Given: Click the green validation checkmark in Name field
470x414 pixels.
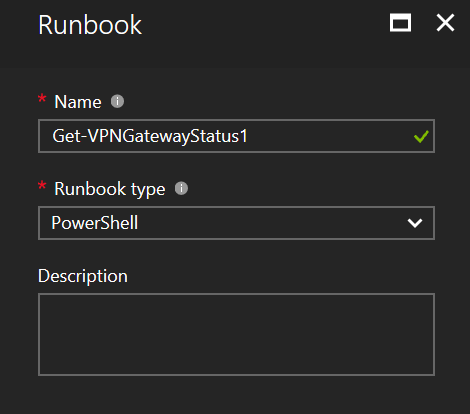Looking at the screenshot, I should pos(421,136).
